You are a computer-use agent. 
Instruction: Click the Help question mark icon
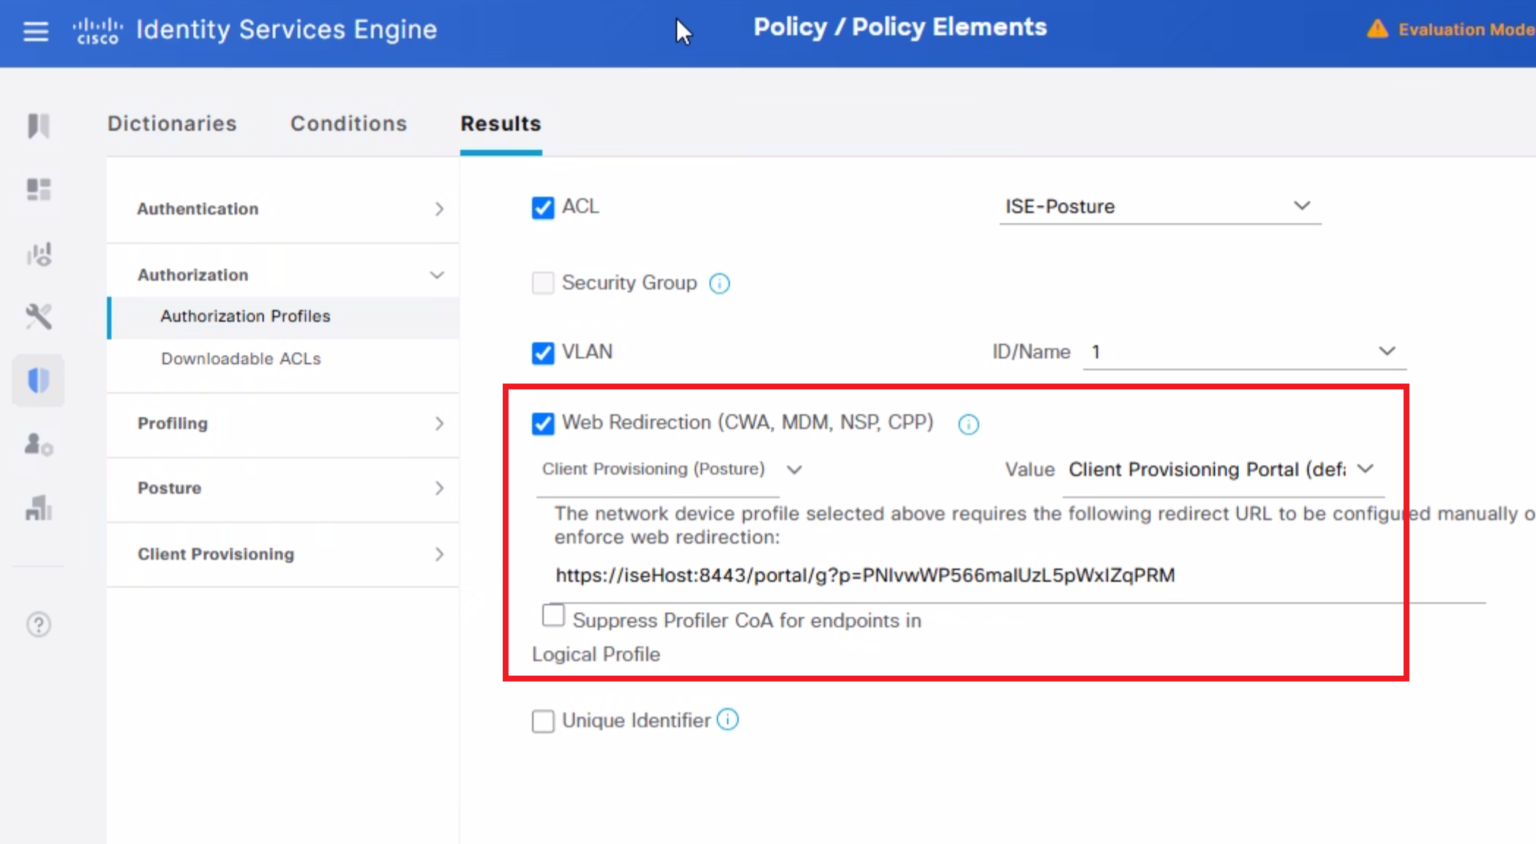coord(38,624)
